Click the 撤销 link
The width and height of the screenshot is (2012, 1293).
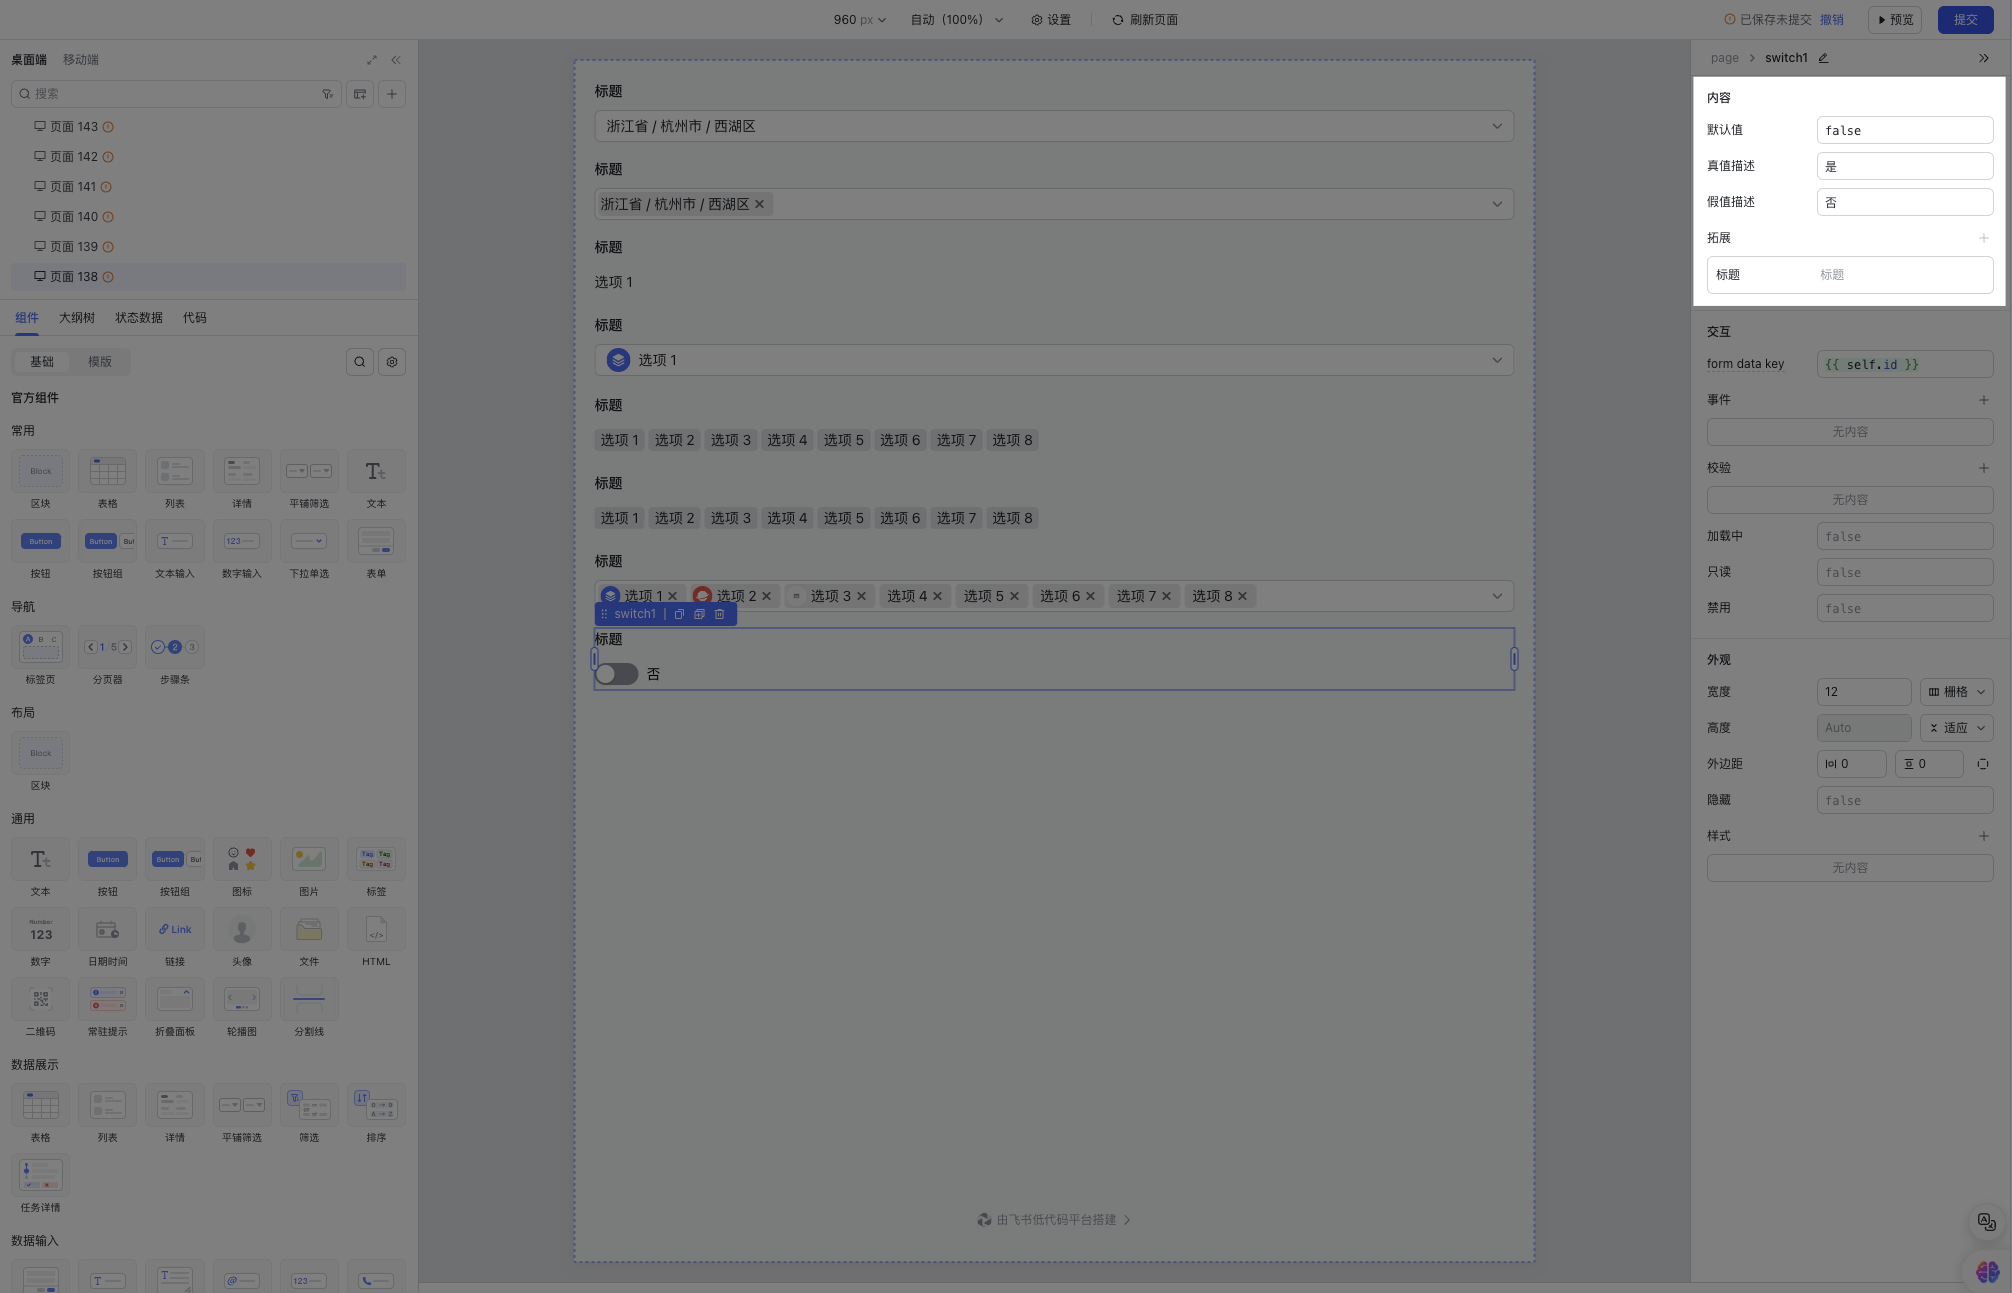(1832, 20)
